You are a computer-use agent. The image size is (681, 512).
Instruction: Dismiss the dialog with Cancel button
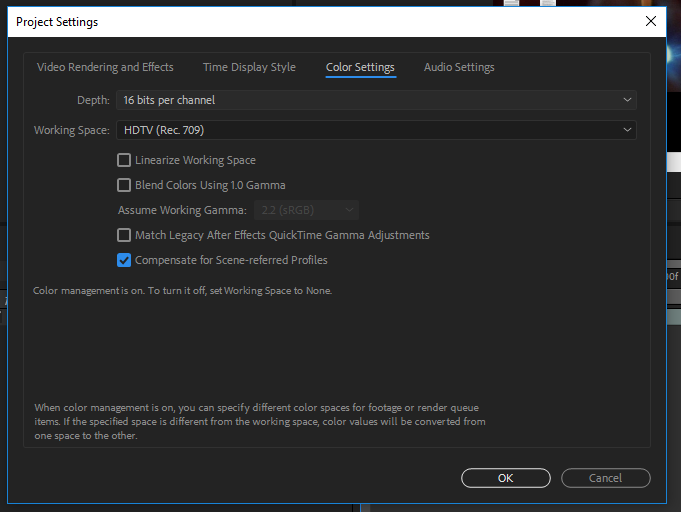(x=605, y=478)
